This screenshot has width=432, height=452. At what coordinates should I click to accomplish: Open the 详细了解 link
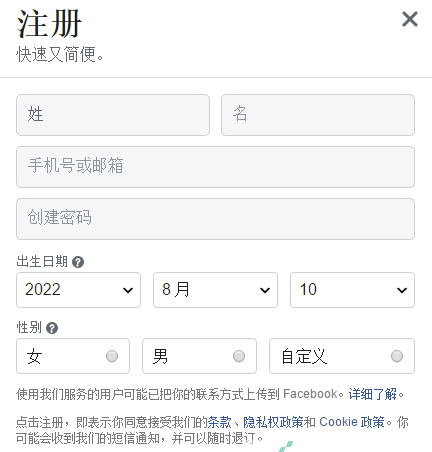373,394
